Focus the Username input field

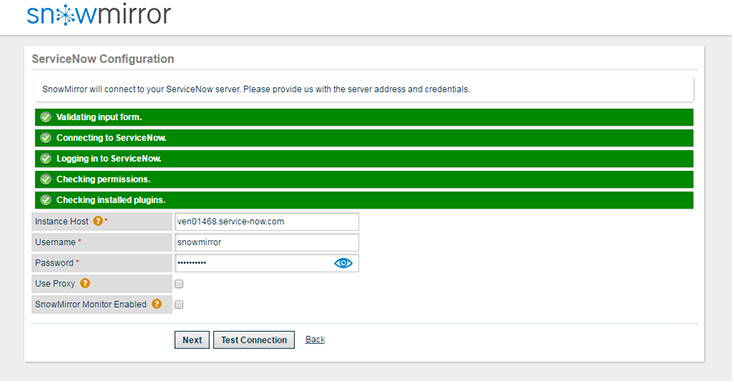pos(267,242)
